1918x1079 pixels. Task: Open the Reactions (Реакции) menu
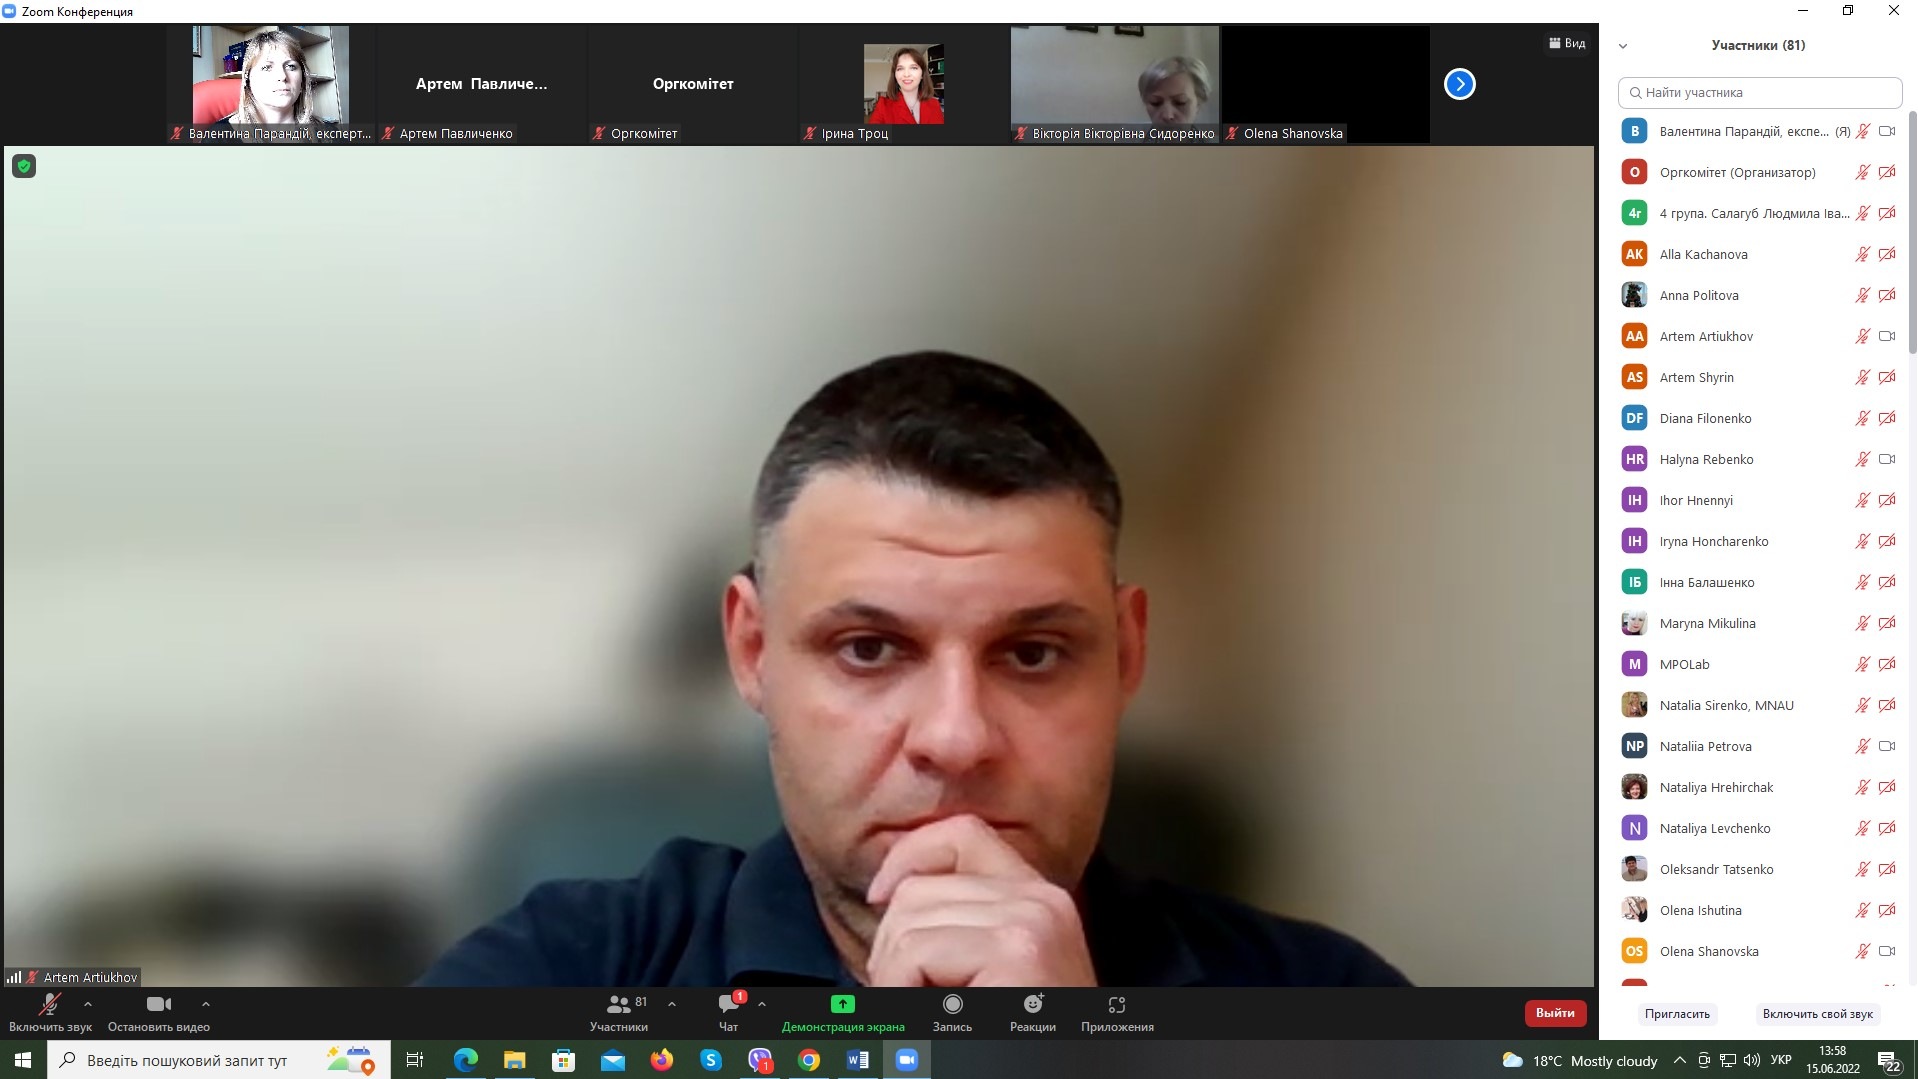(1032, 1012)
